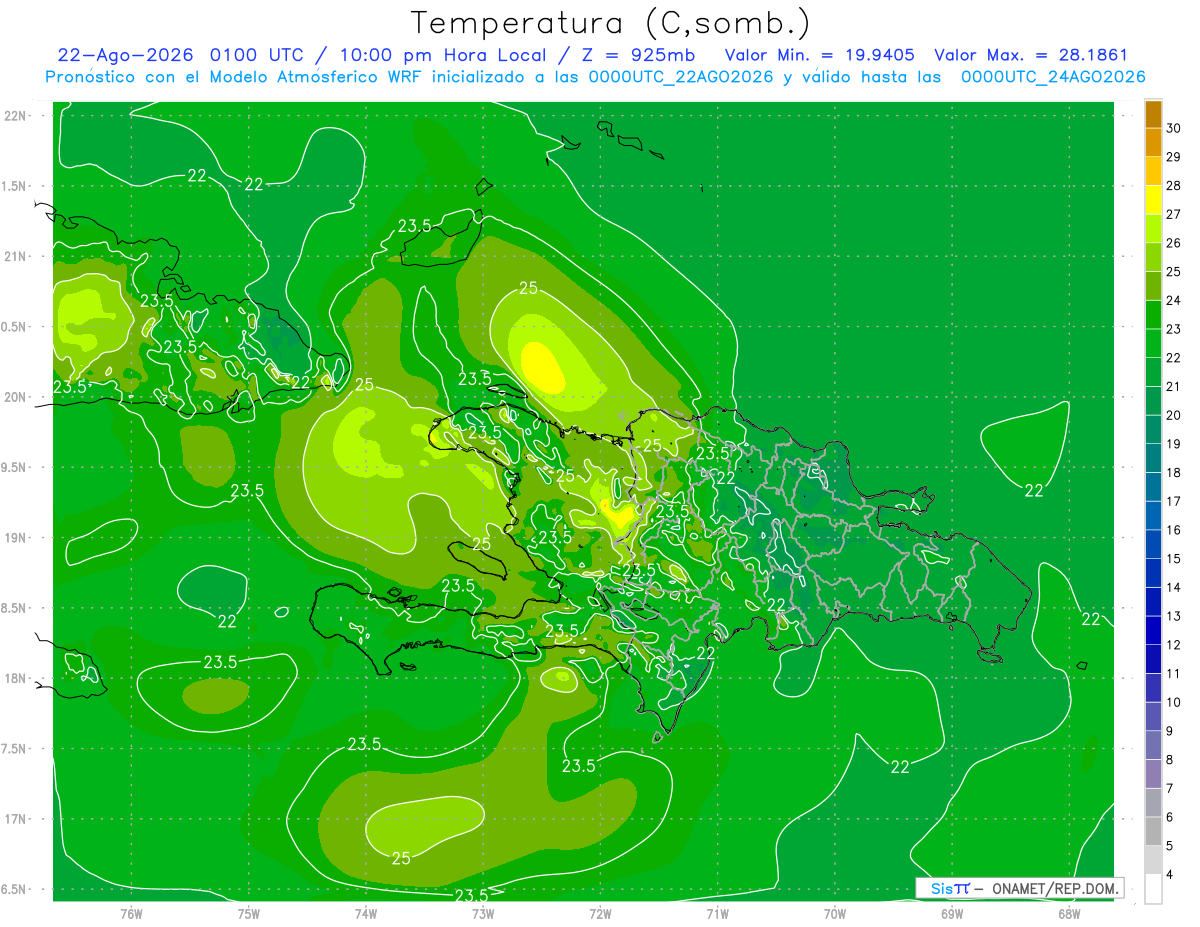
Task: Click the '4' label on the color scale
Action: [1171, 874]
